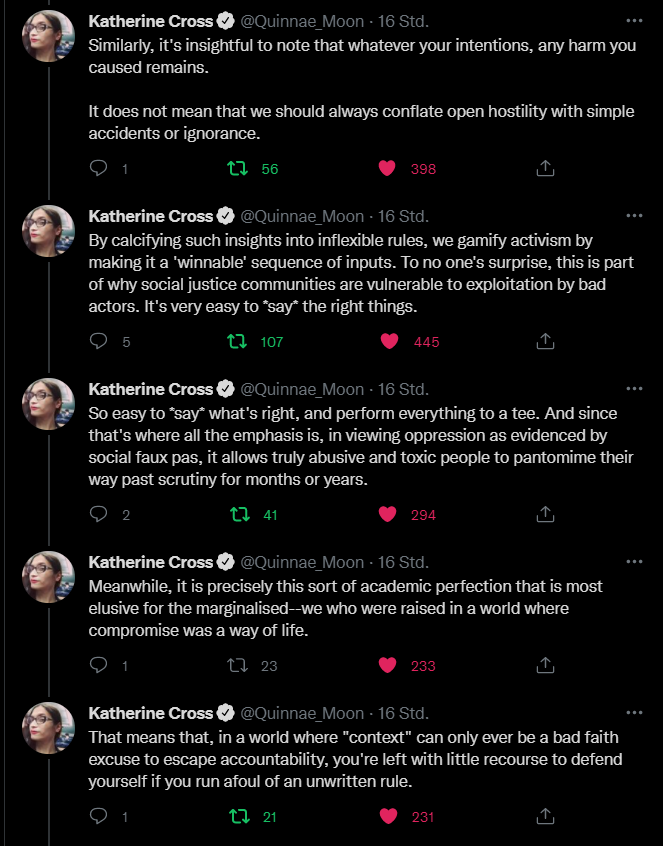This screenshot has width=663, height=846.
Task: Reply to the 'gamify activism' tweet
Action: 99,342
